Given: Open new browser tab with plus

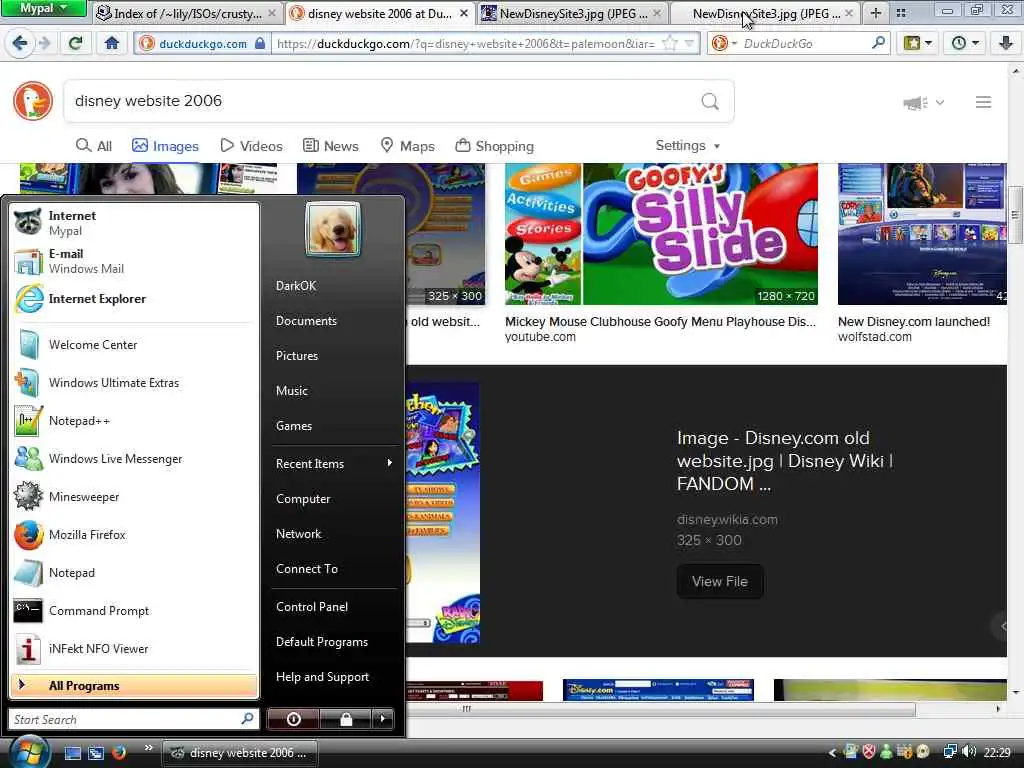Looking at the screenshot, I should pos(876,13).
